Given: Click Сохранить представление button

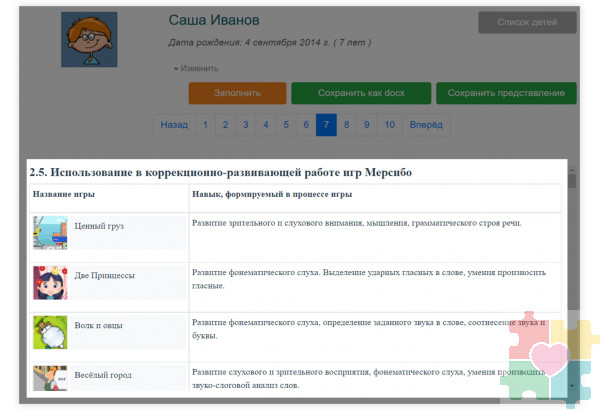Looking at the screenshot, I should click(x=506, y=93).
